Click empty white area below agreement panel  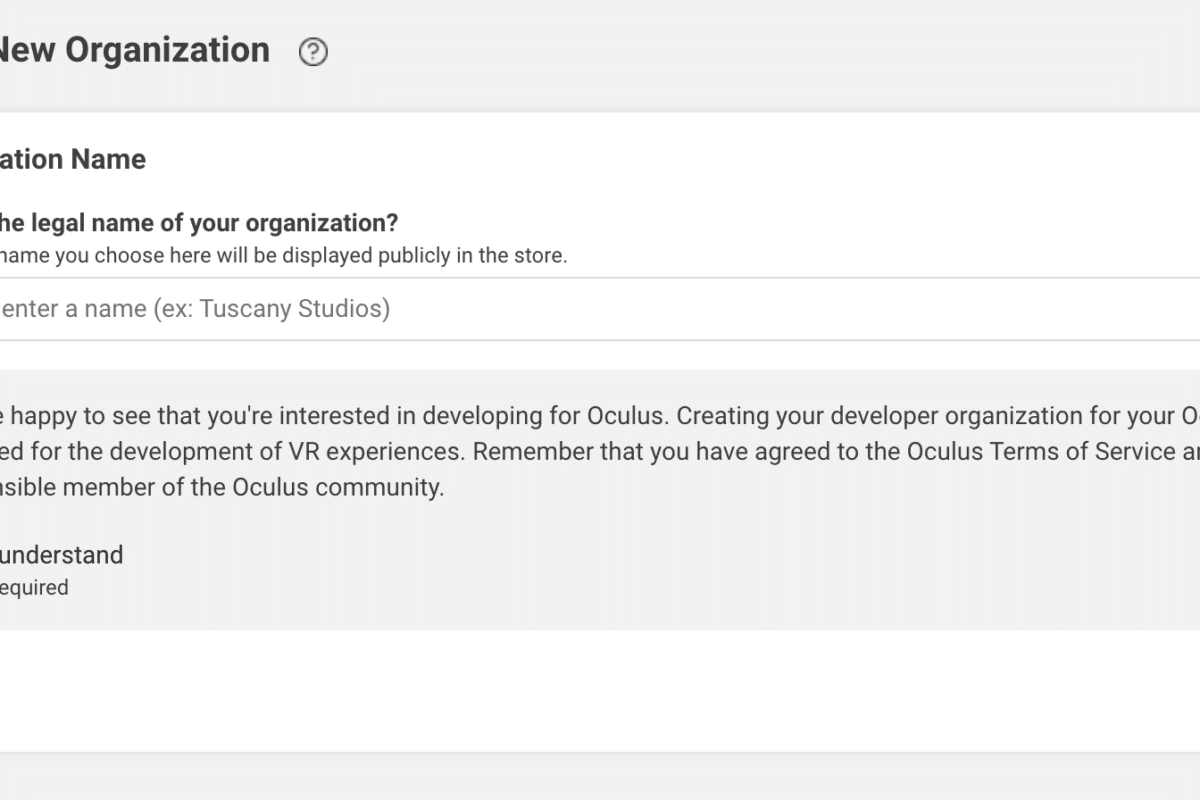pos(600,690)
